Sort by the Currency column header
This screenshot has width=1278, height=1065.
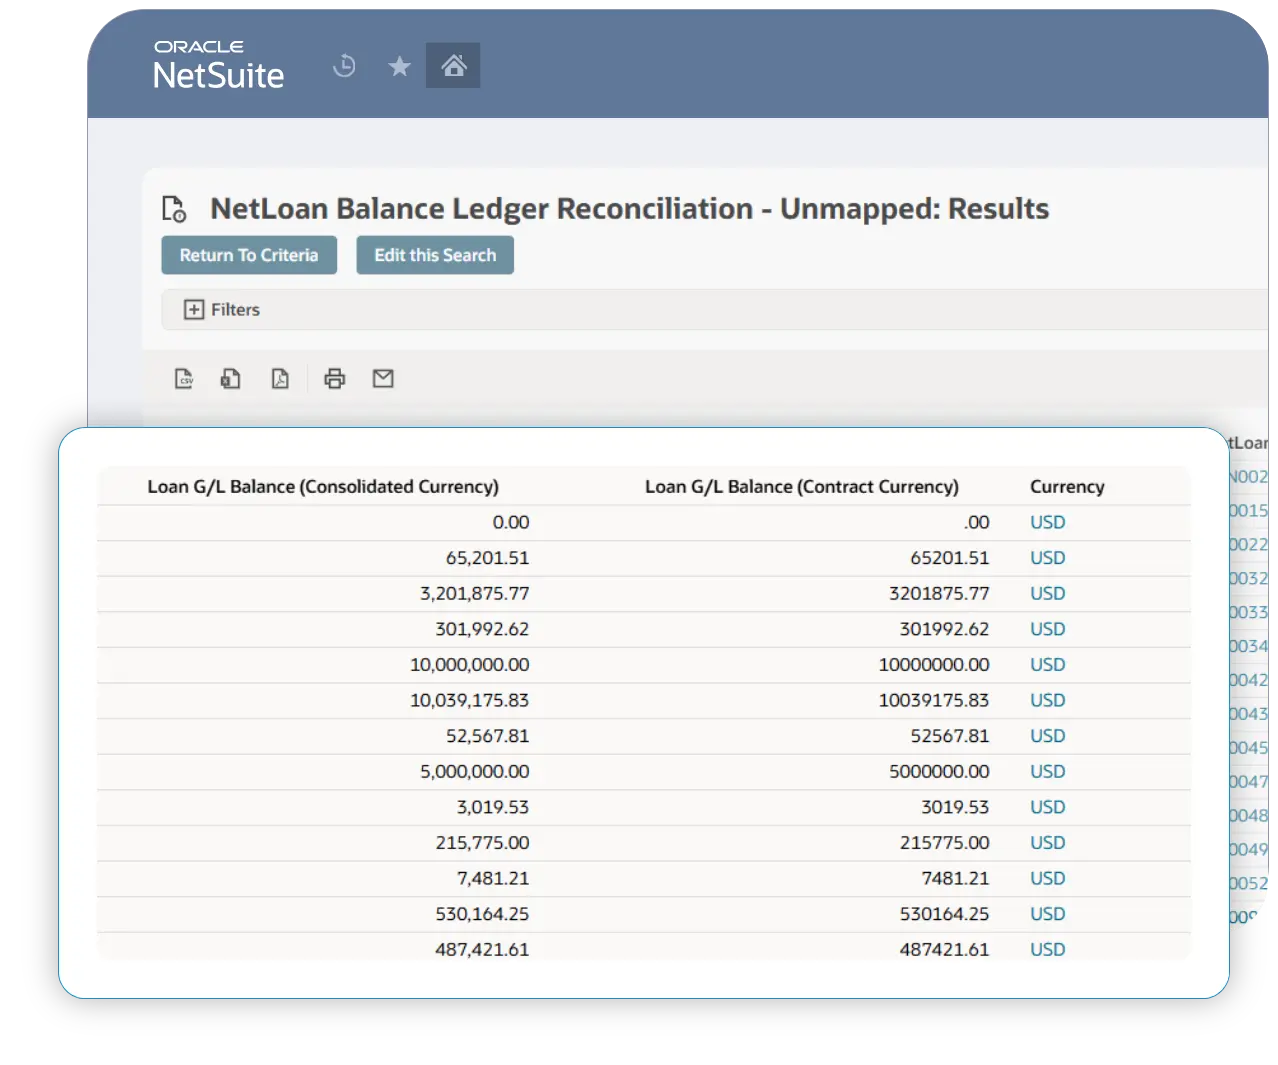(x=1067, y=487)
